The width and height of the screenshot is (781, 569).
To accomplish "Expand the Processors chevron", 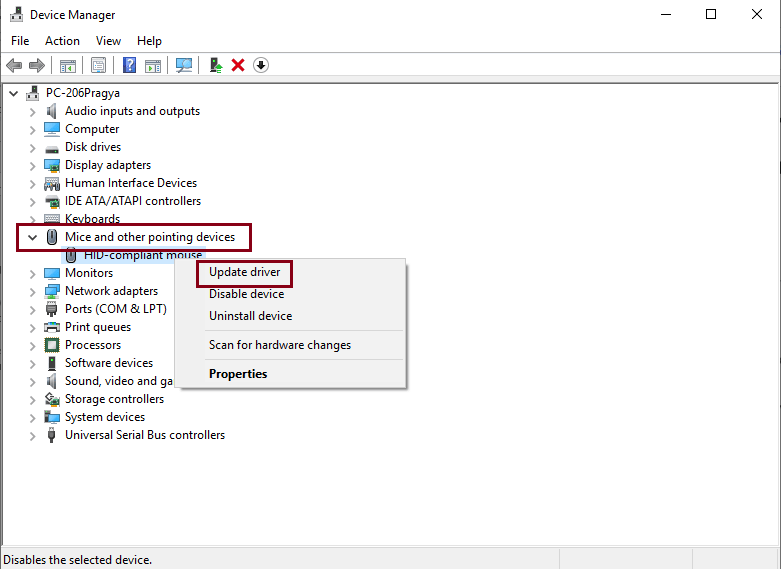I will pos(32,345).
